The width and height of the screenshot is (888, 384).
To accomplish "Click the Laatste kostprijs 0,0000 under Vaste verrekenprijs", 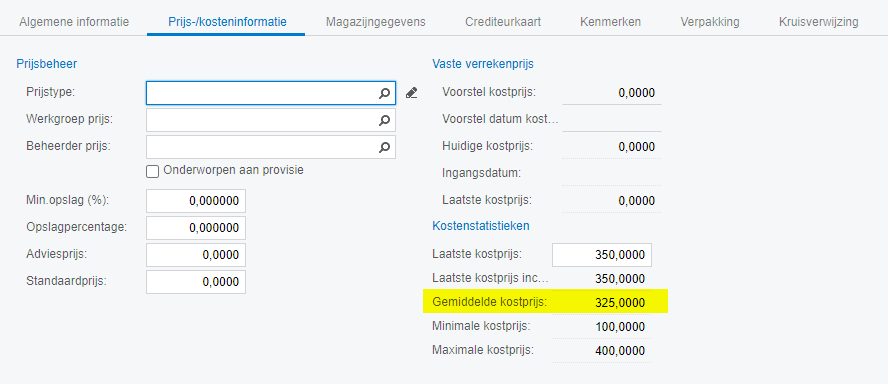I will (x=637, y=201).
